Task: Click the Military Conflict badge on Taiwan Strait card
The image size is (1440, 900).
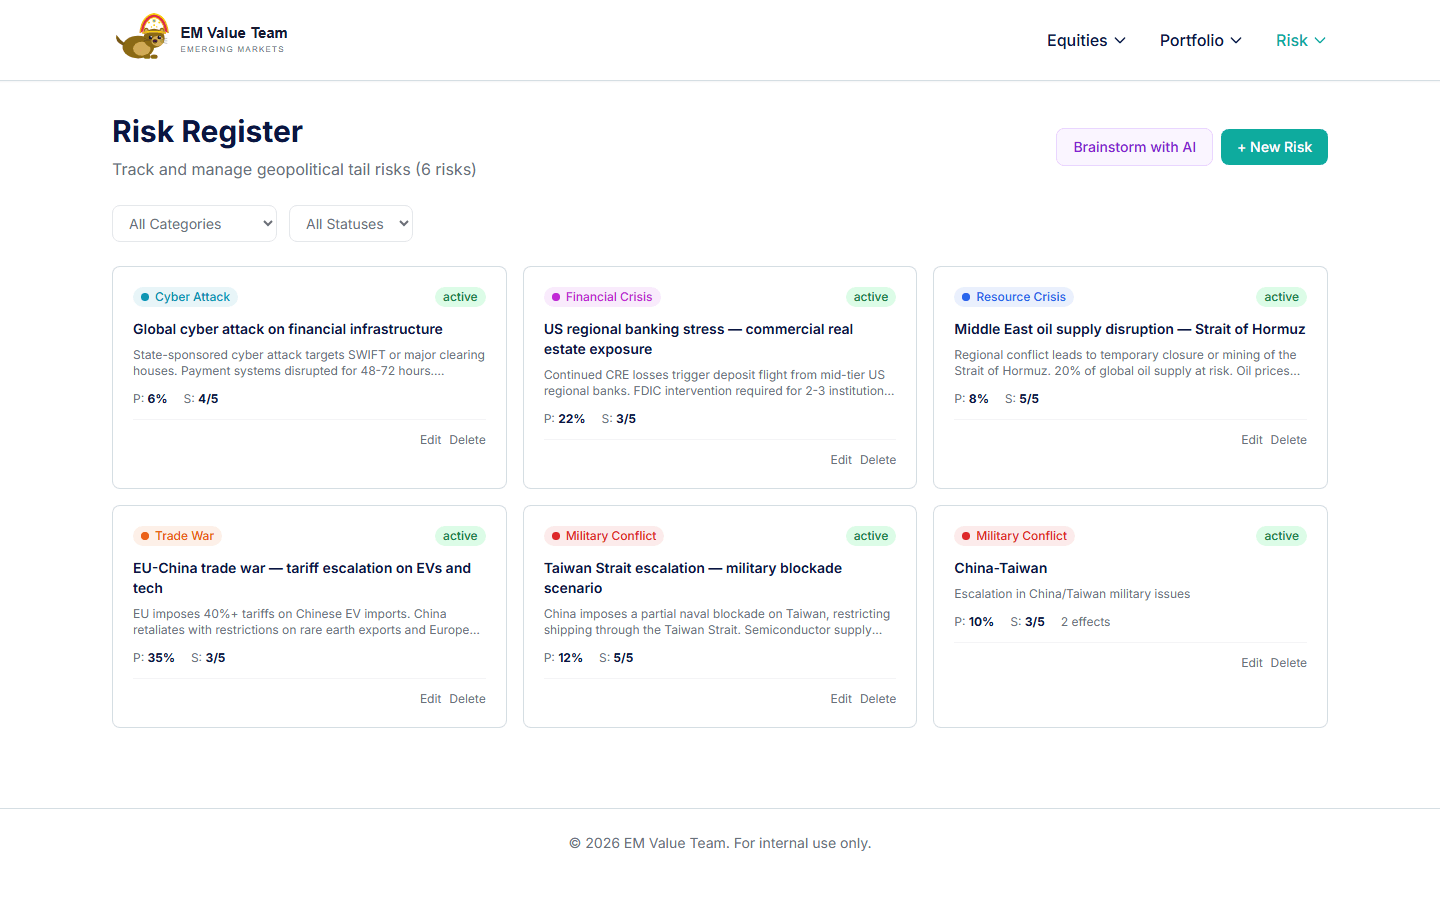Action: pyautogui.click(x=604, y=535)
